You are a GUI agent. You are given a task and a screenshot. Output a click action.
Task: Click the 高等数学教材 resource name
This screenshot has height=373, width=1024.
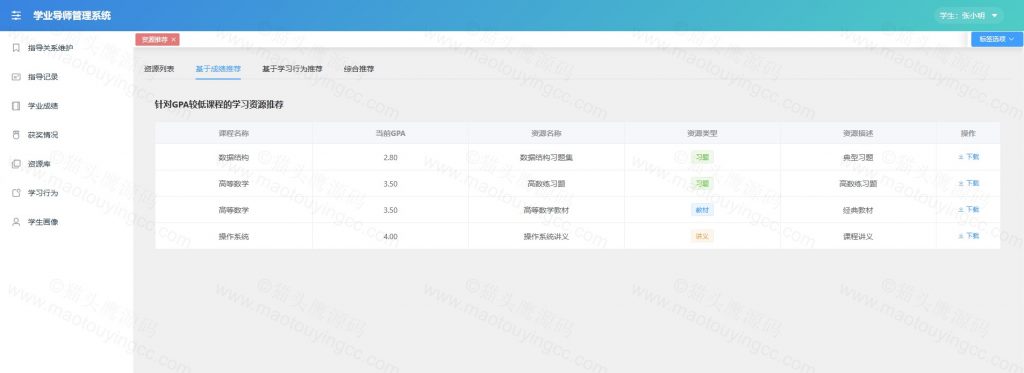547,210
